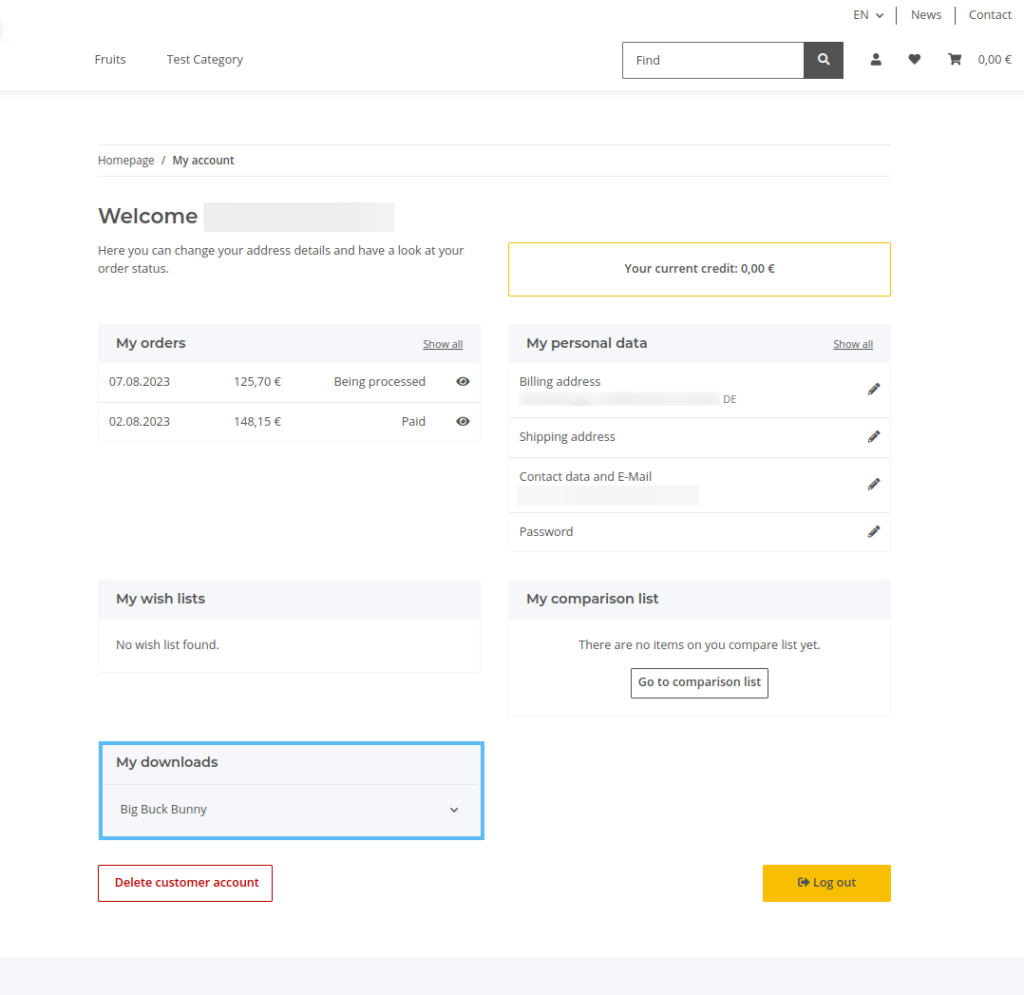This screenshot has width=1024, height=995.
Task: Click Delete customer account
Action: point(184,883)
